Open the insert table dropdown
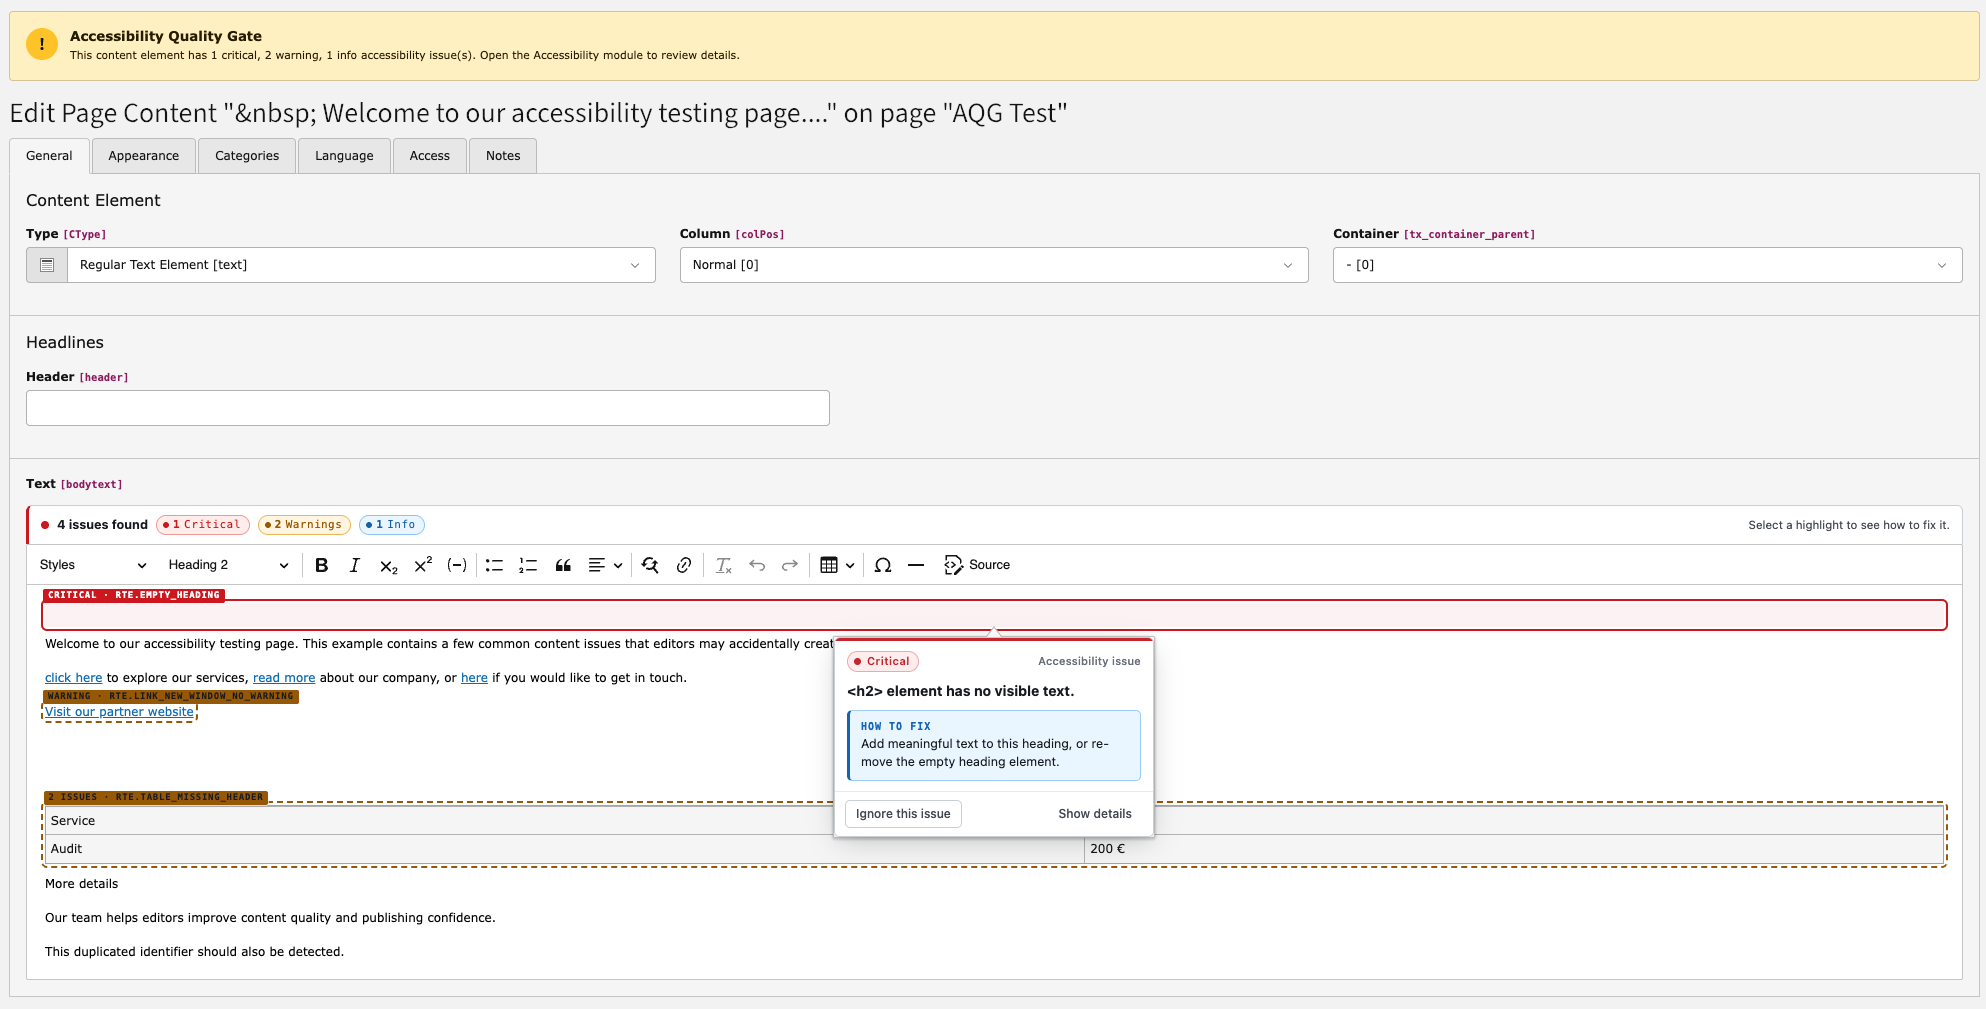Image resolution: width=1986 pixels, height=1009 pixels. [x=837, y=565]
